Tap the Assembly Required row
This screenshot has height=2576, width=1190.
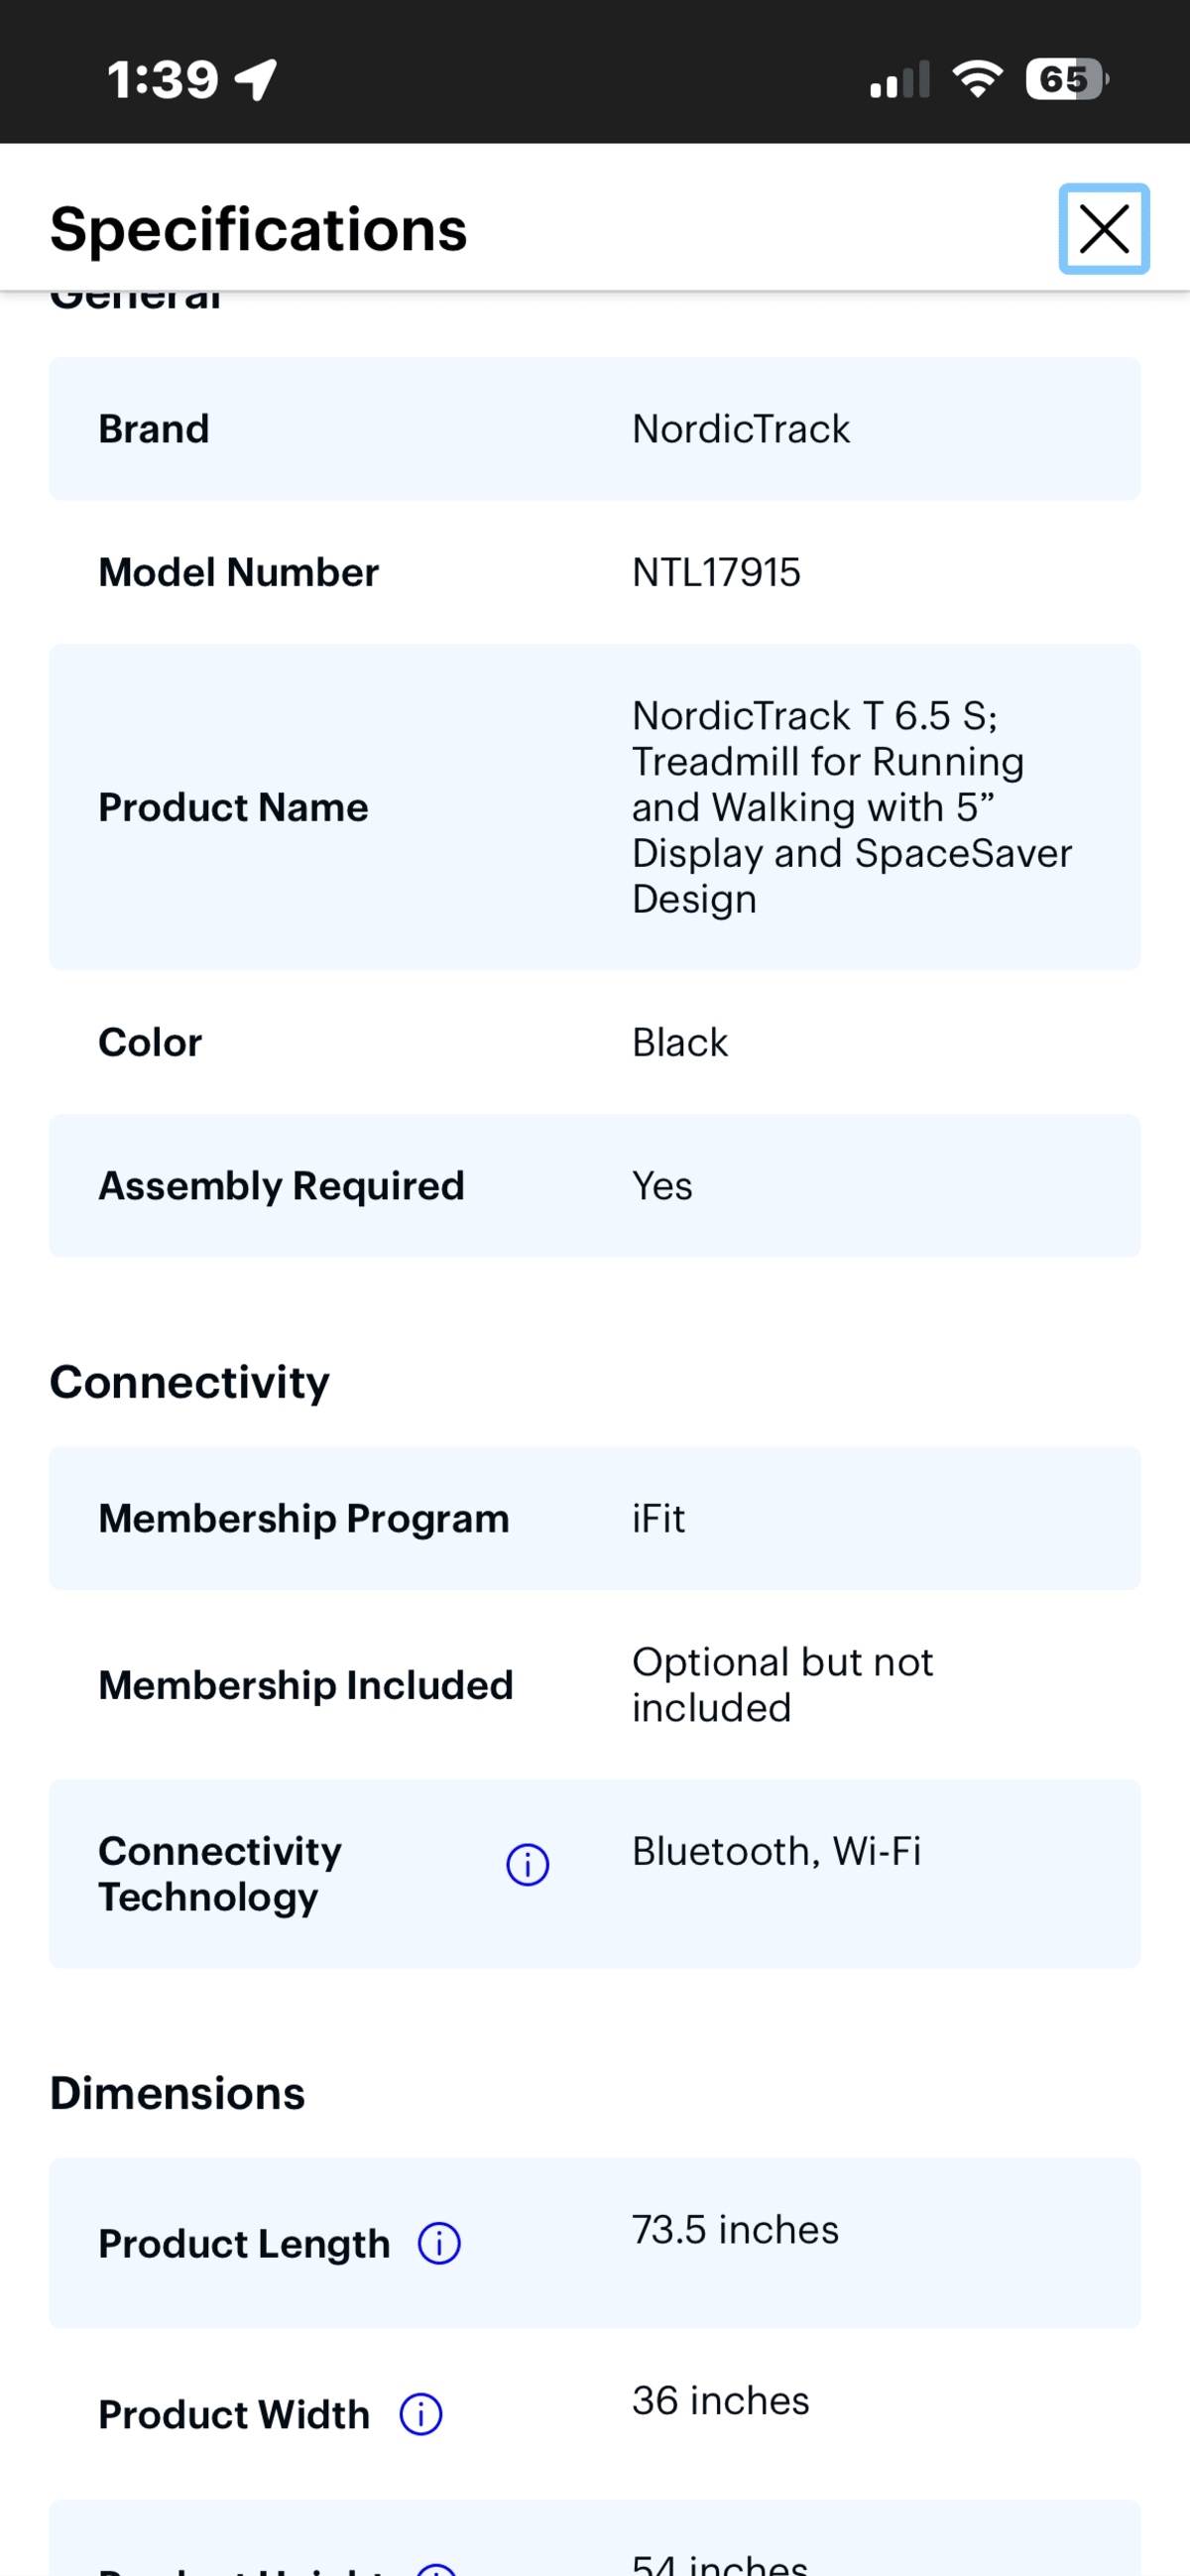click(x=595, y=1186)
